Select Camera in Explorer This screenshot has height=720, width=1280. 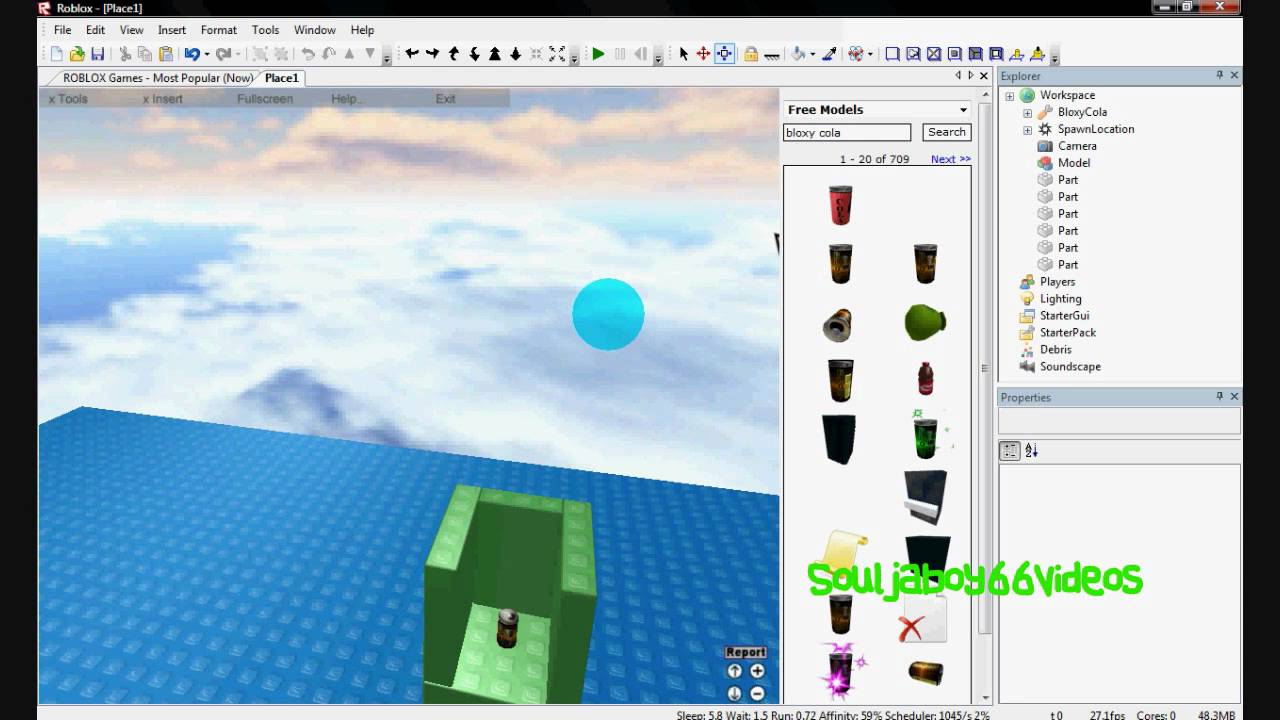click(1077, 146)
